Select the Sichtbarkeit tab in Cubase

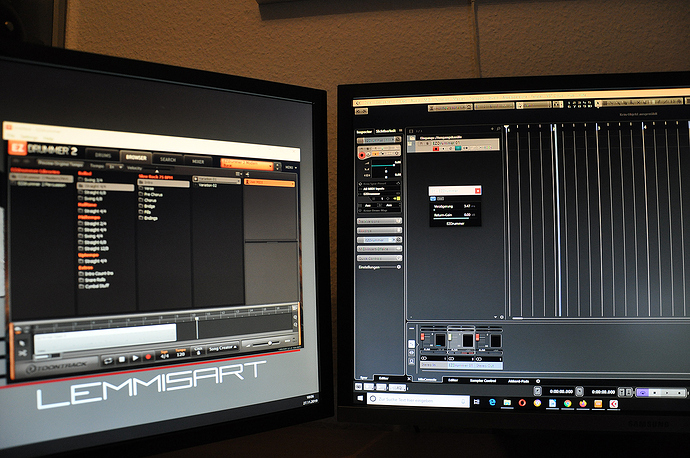coord(385,131)
